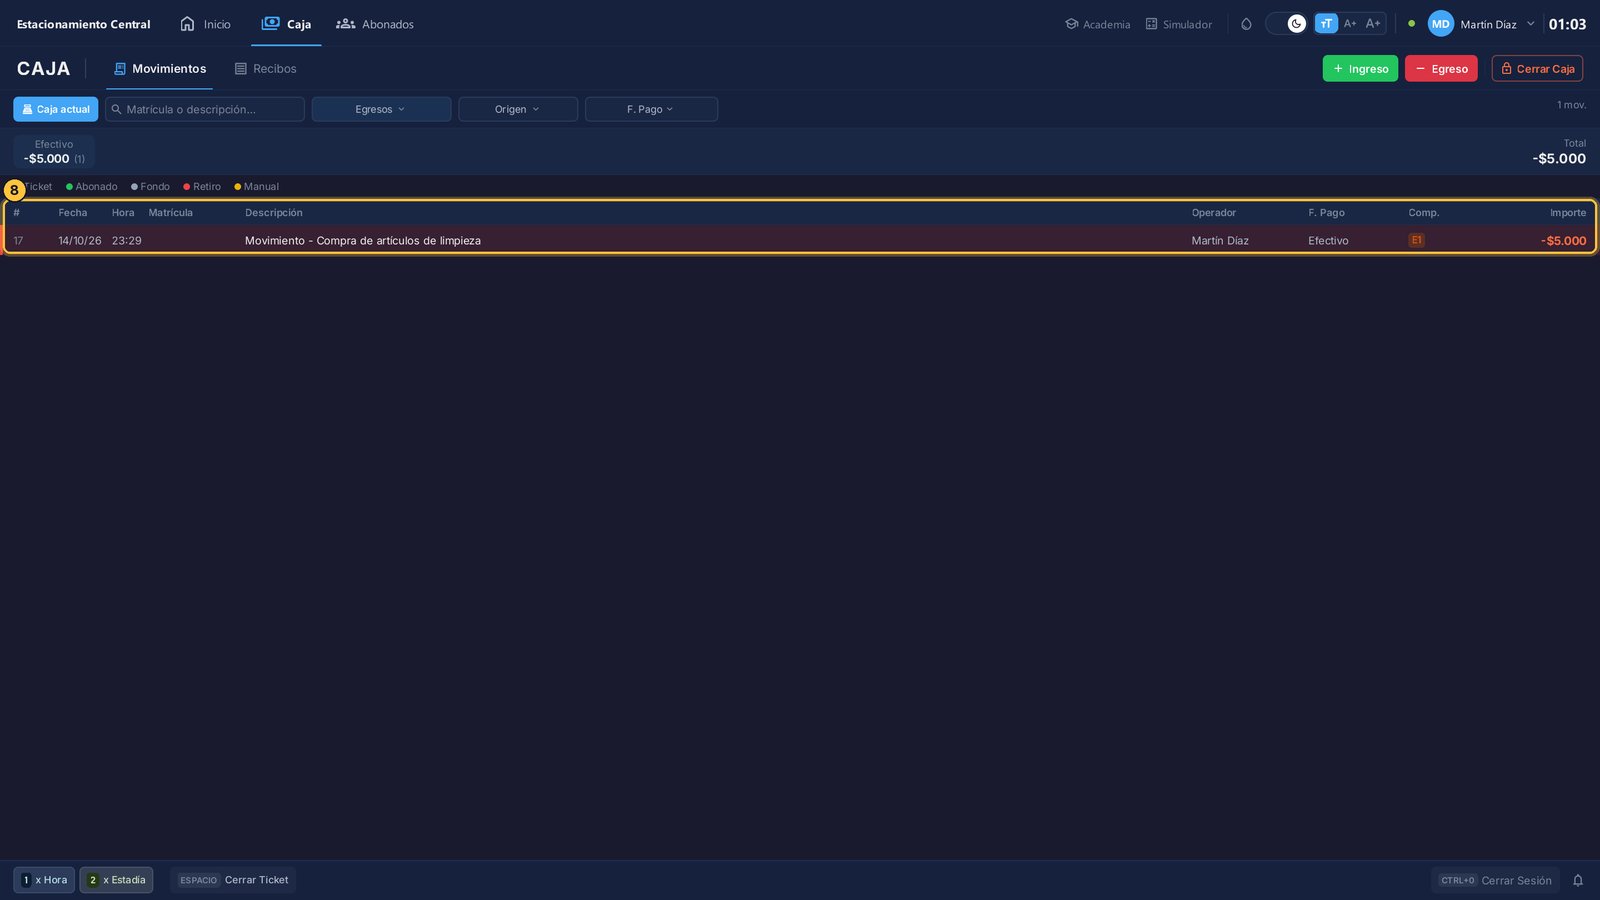
Task: Click the -$5.000 importe cell in the movement row
Action: 1563,241
